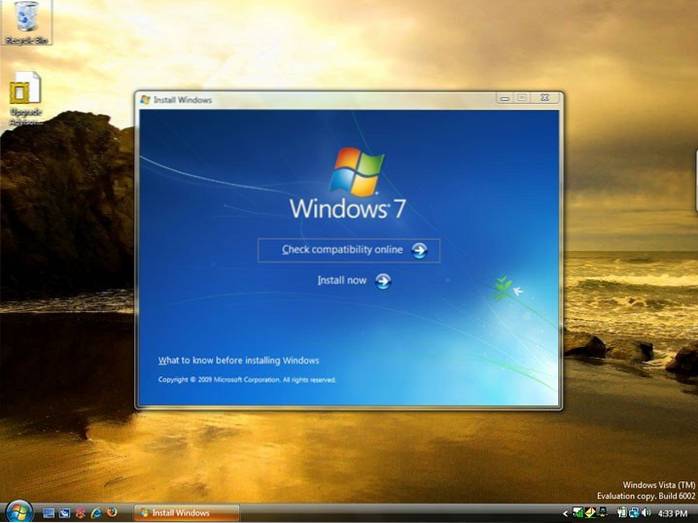Open What to know before installing Windows
The width and height of the screenshot is (698, 523).
click(x=238, y=360)
